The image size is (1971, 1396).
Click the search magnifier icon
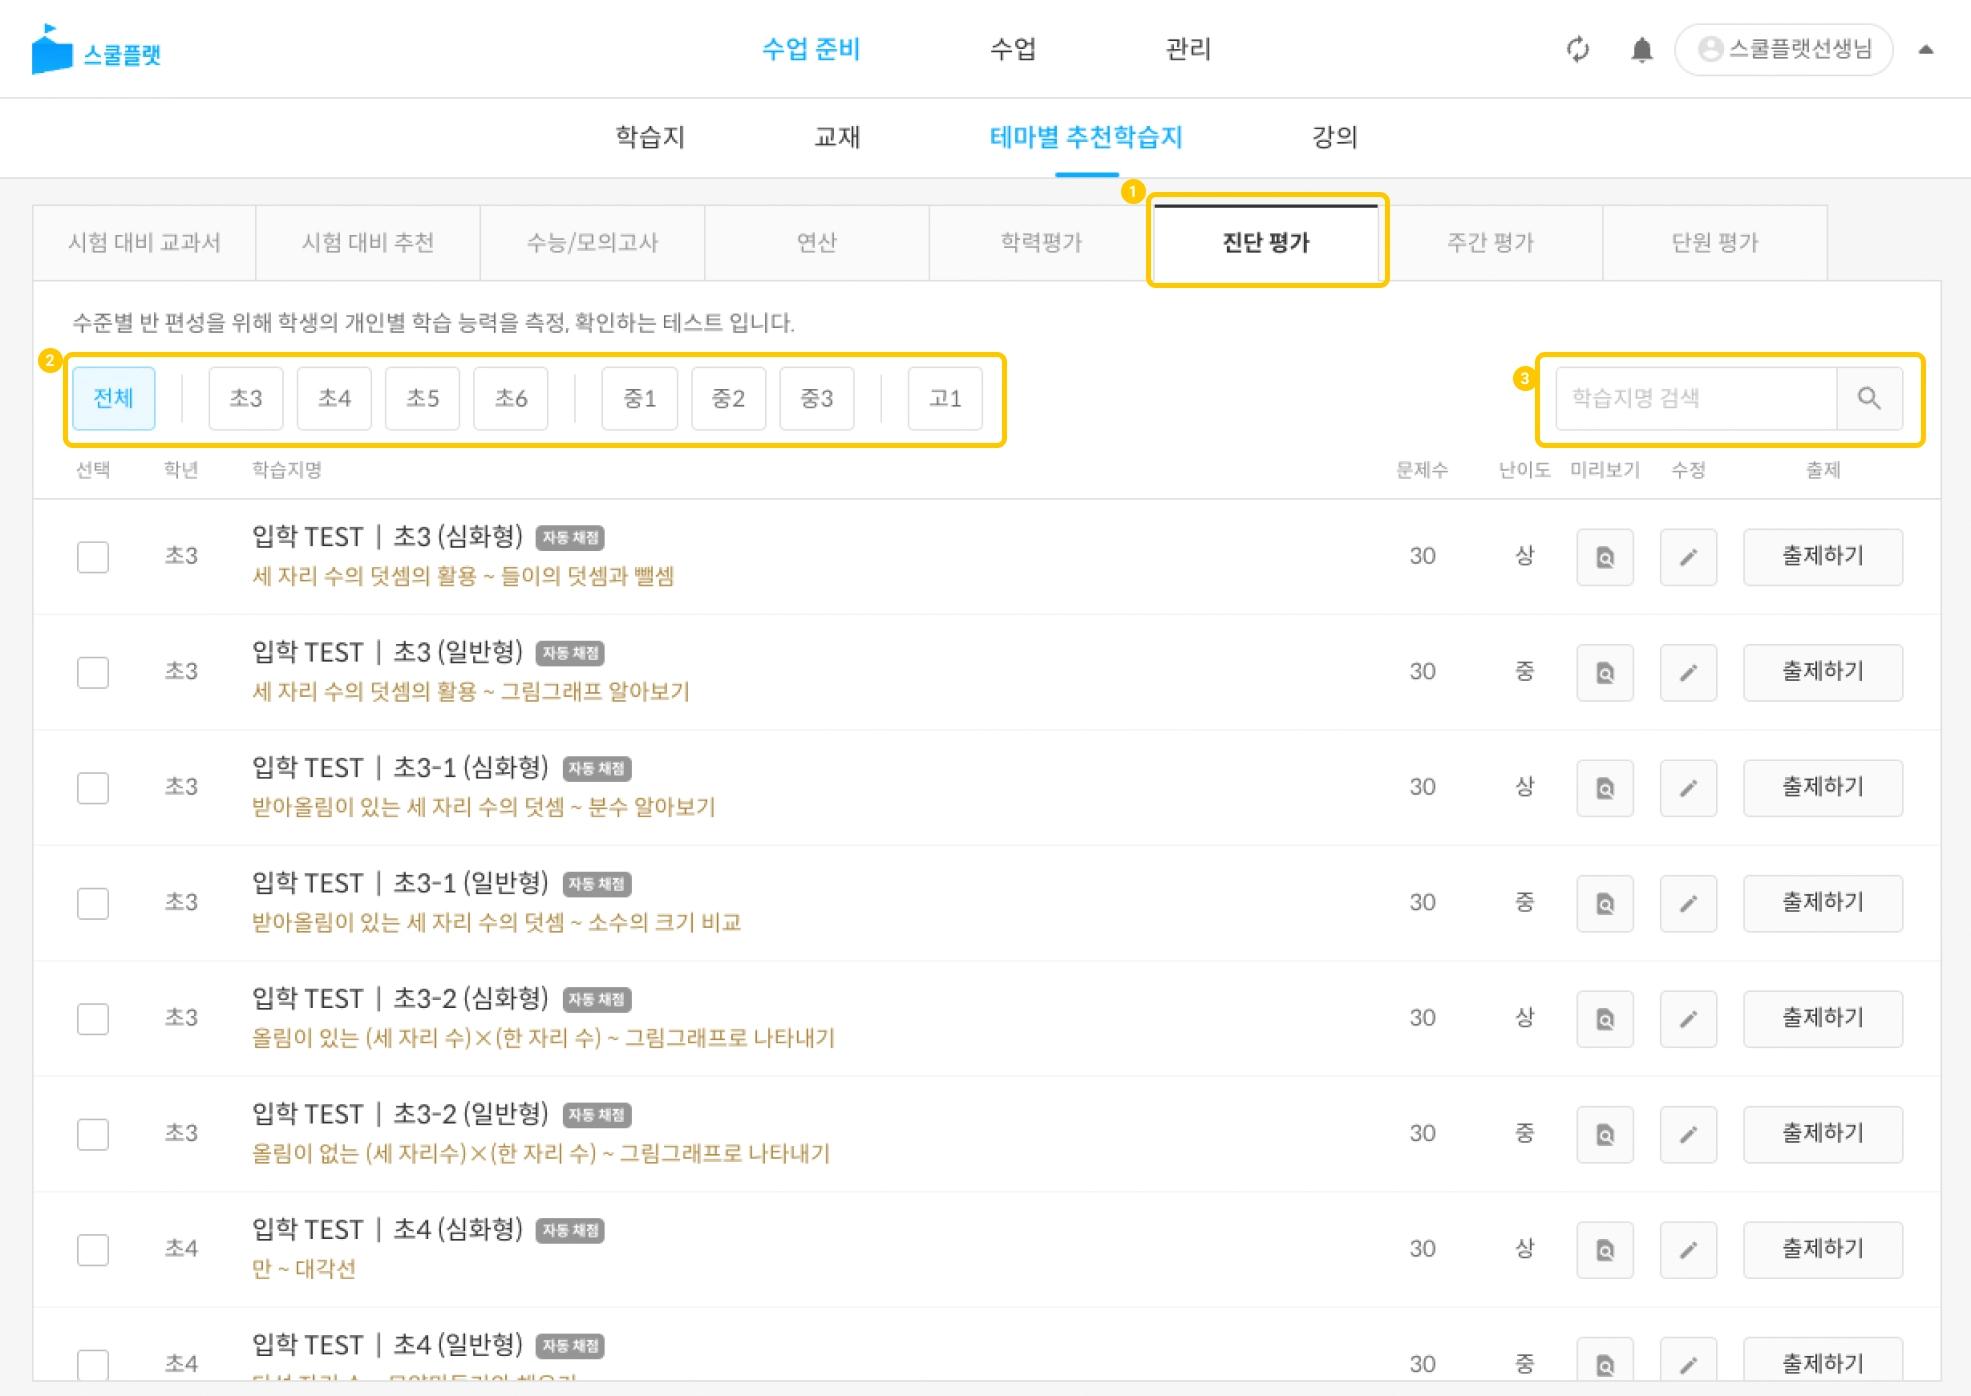click(x=1868, y=398)
